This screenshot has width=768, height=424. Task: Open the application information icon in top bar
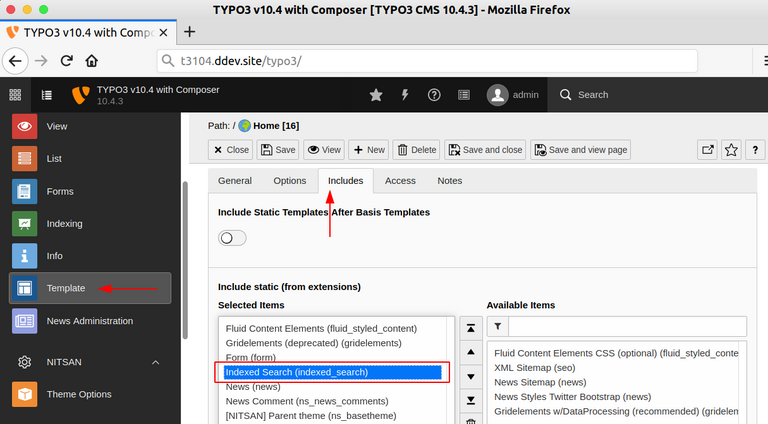[x=463, y=95]
